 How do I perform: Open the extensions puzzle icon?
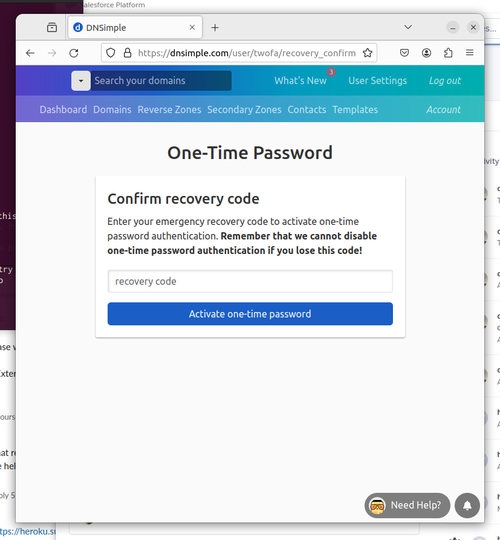tap(448, 53)
